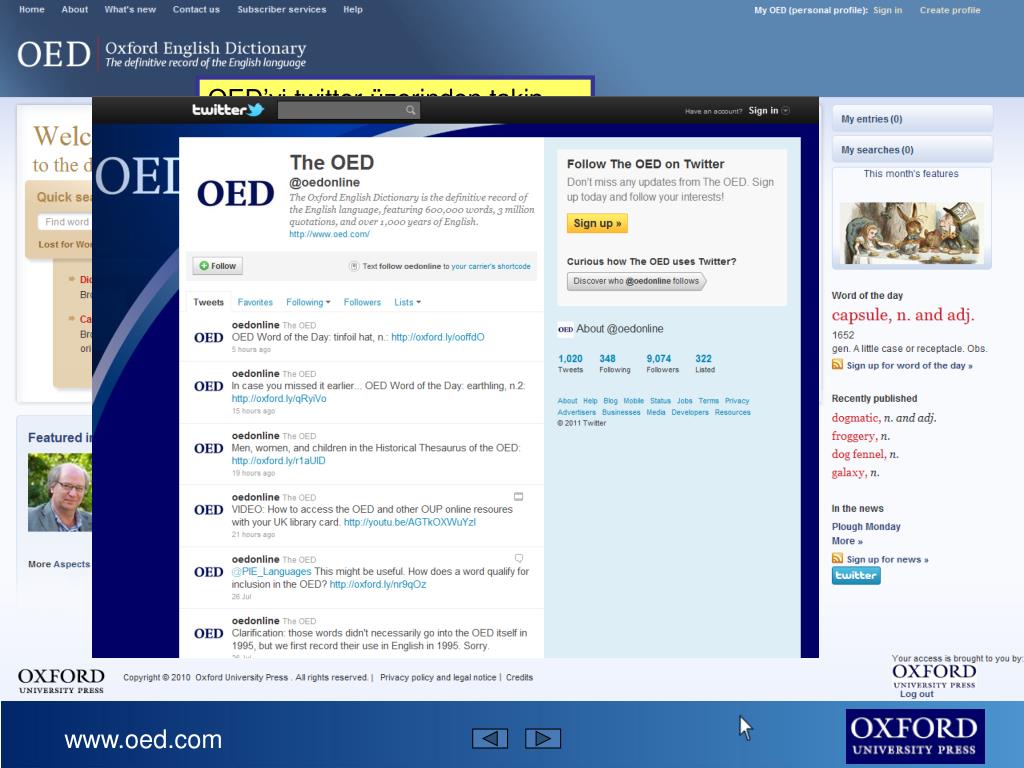Screen dimensions: 1024x768
Task: Open the Followers tab
Action: [362, 302]
